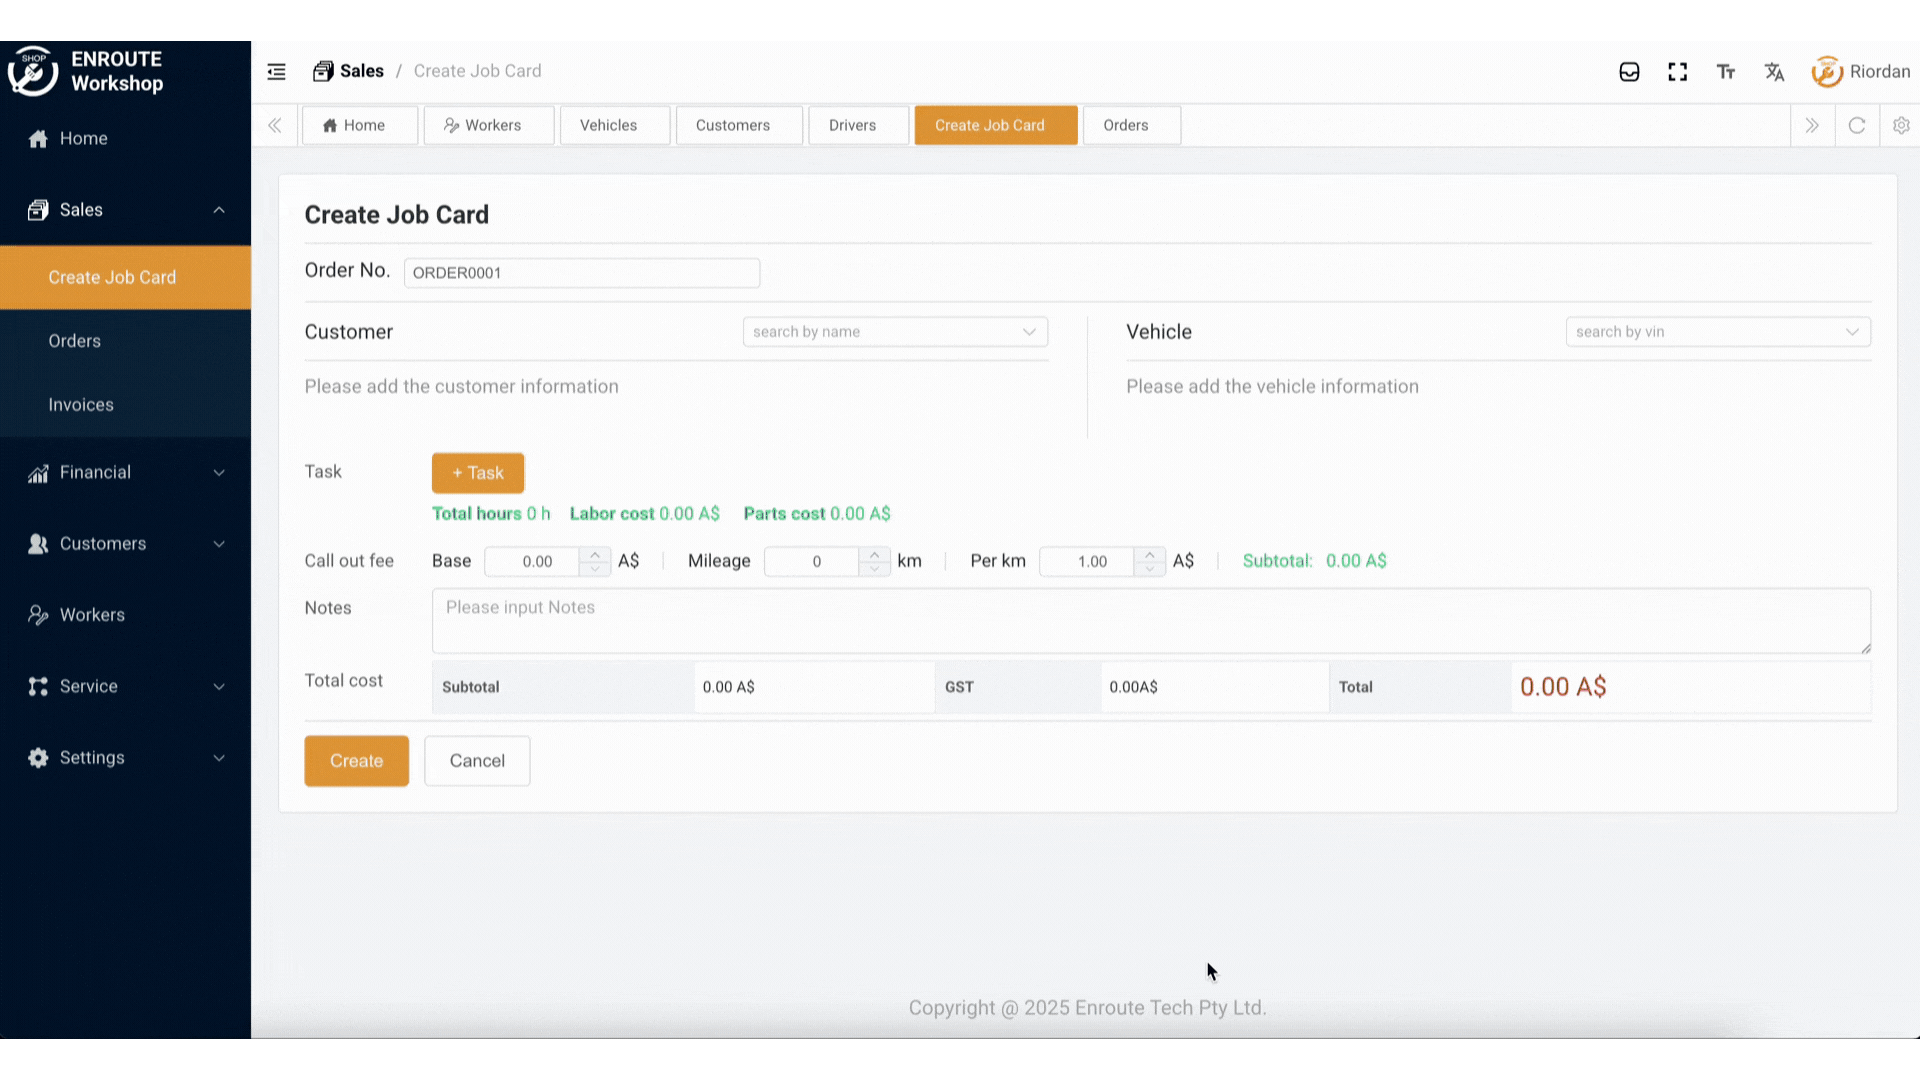This screenshot has height=1080, width=1920.
Task: Enter fullscreen mode via toolbar icon
Action: (x=1678, y=71)
